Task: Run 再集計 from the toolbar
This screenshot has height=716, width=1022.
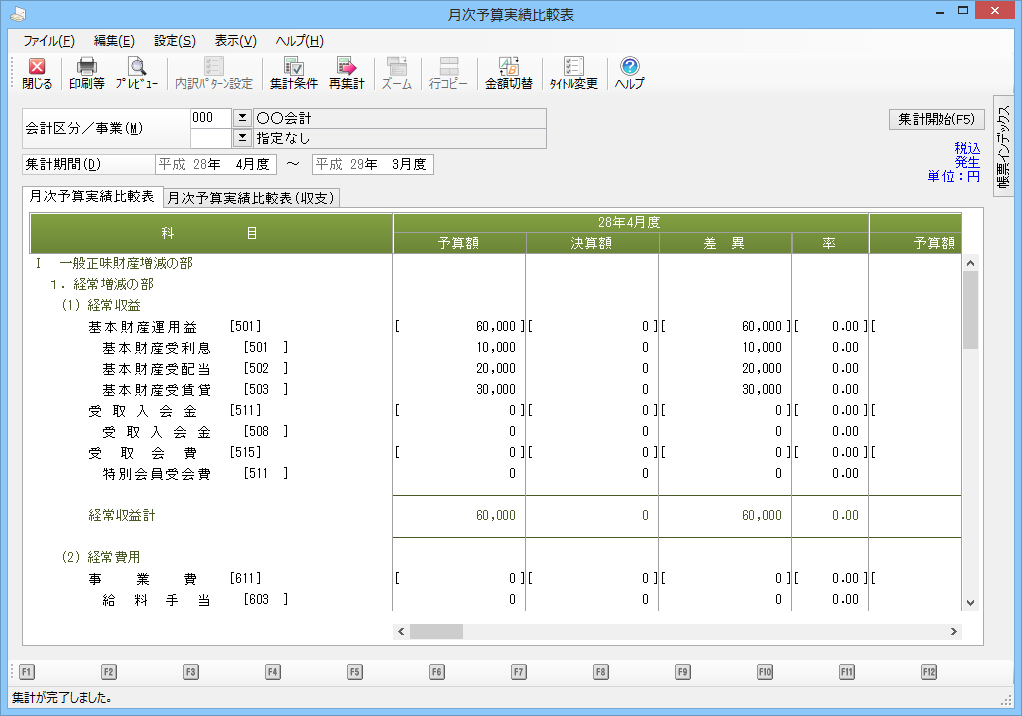Action: click(x=346, y=67)
